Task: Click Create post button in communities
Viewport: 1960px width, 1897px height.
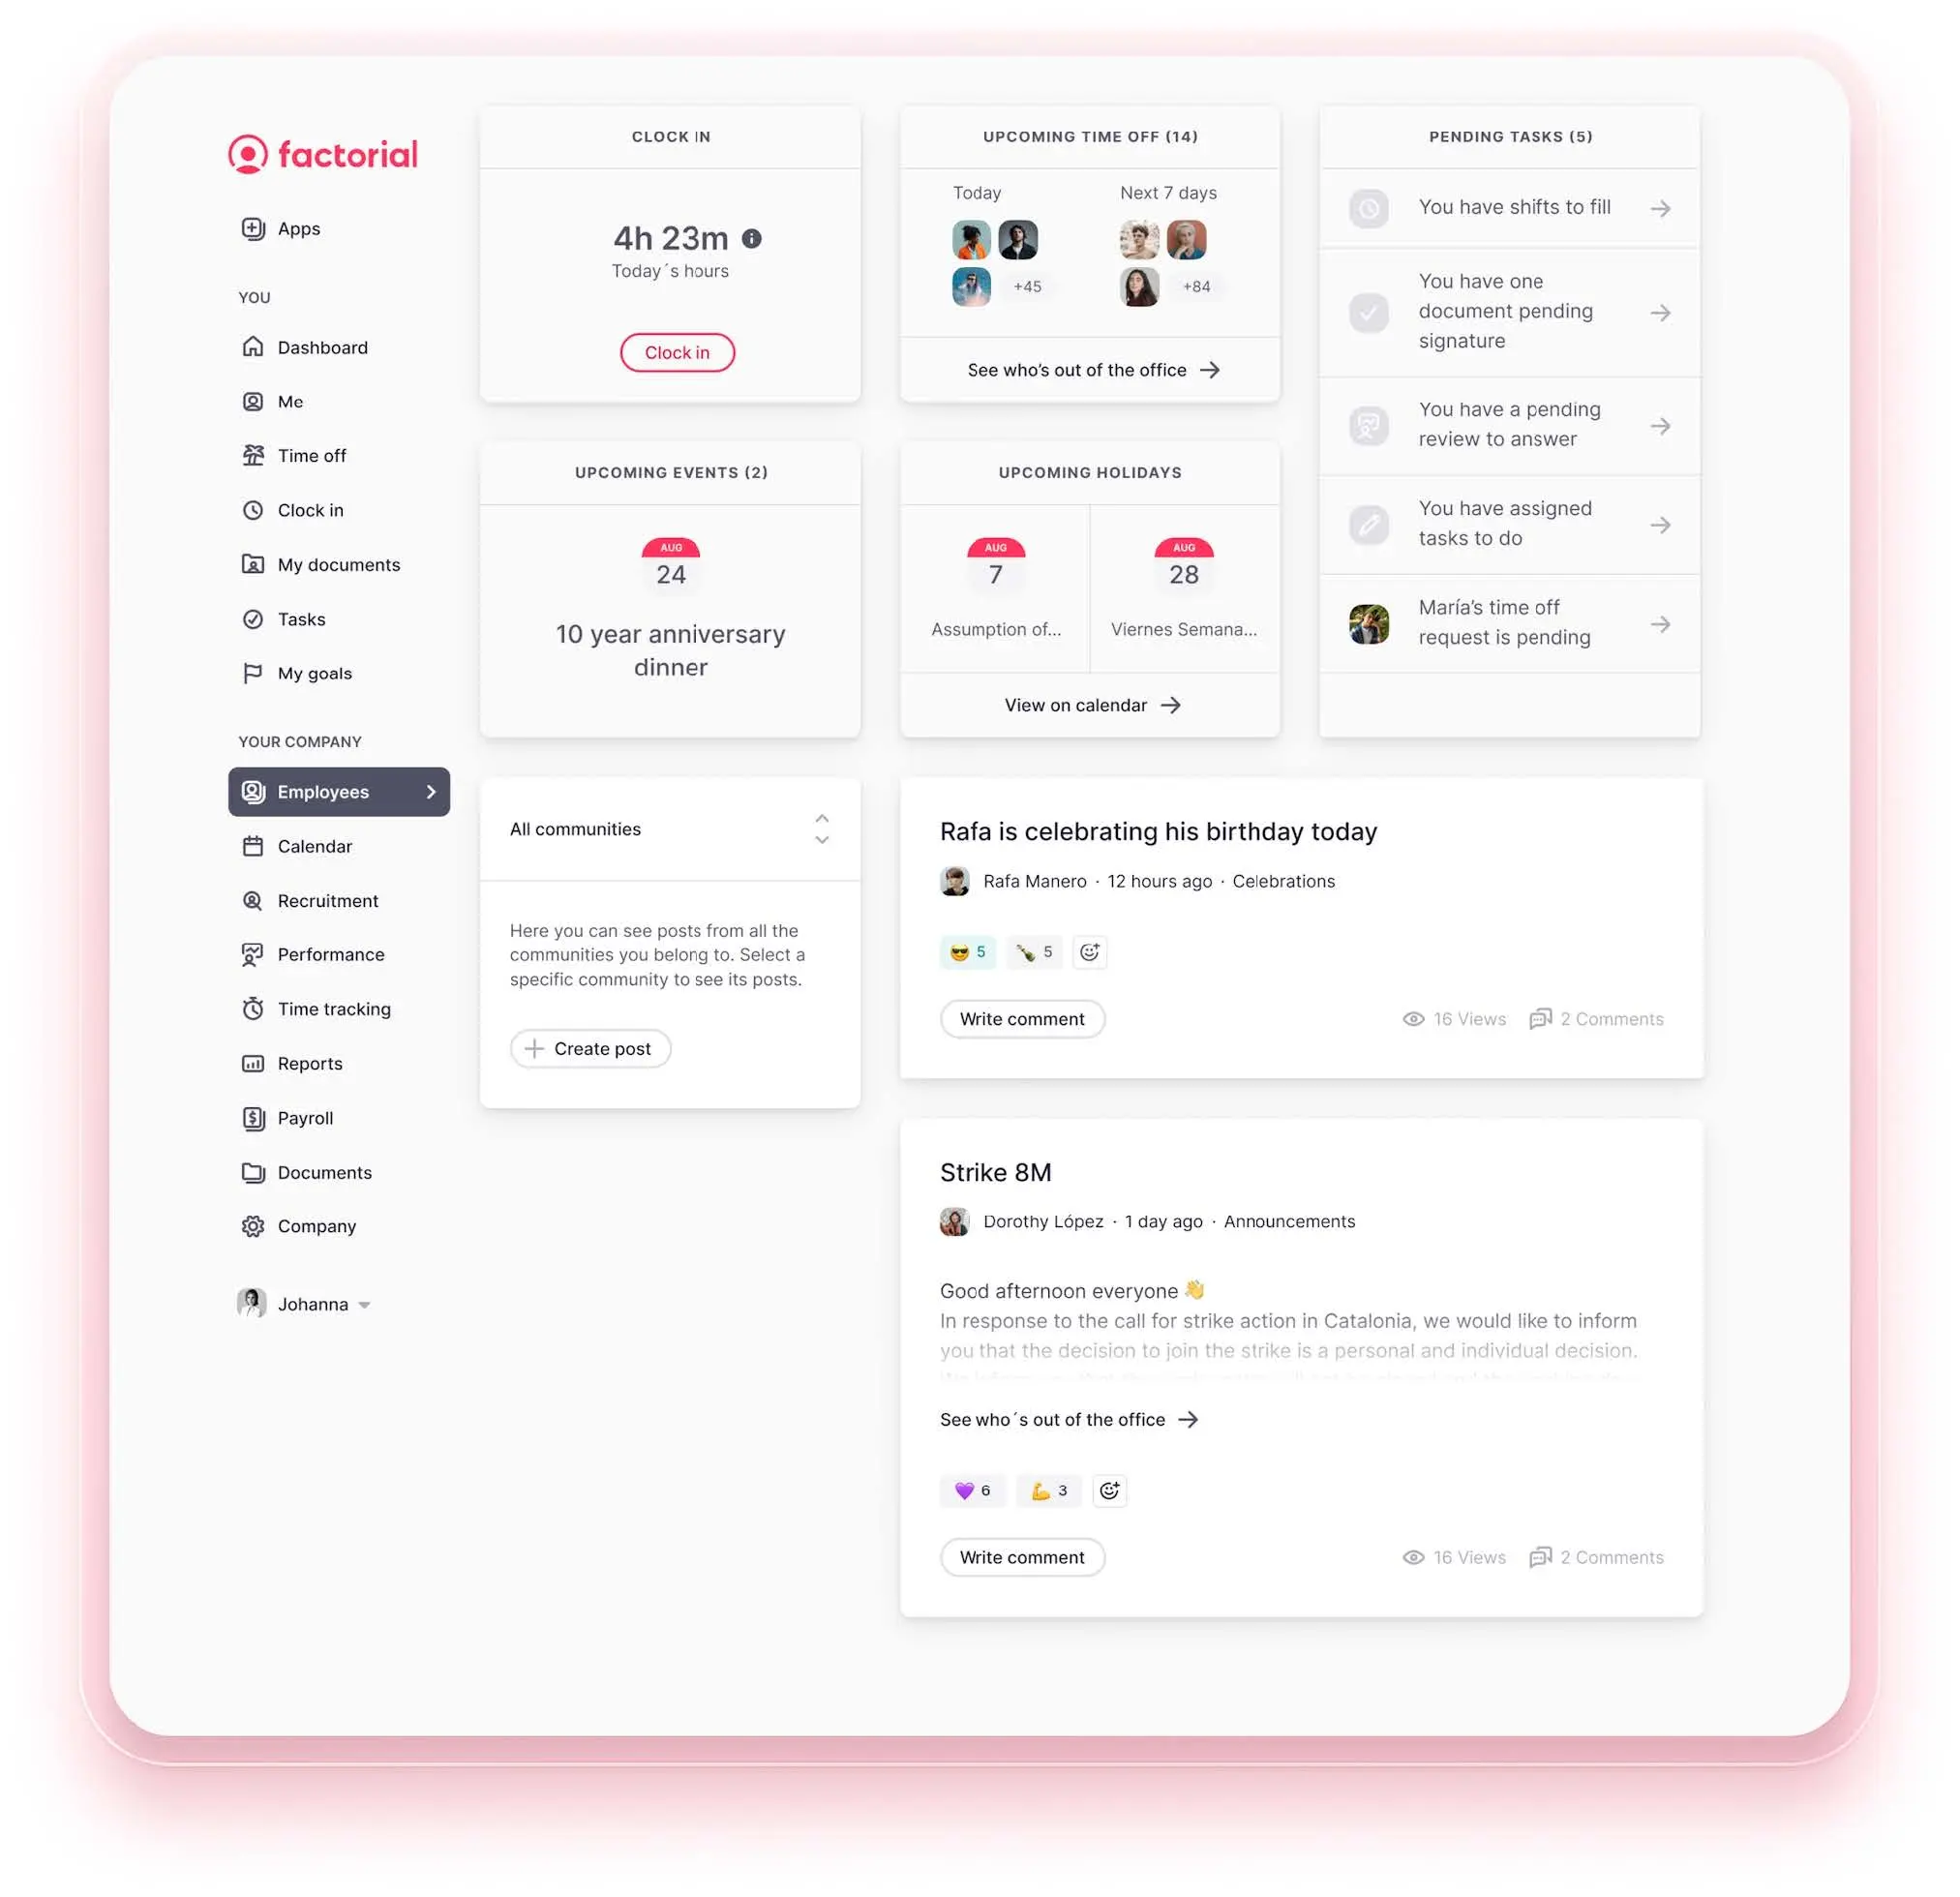Action: coord(589,1048)
